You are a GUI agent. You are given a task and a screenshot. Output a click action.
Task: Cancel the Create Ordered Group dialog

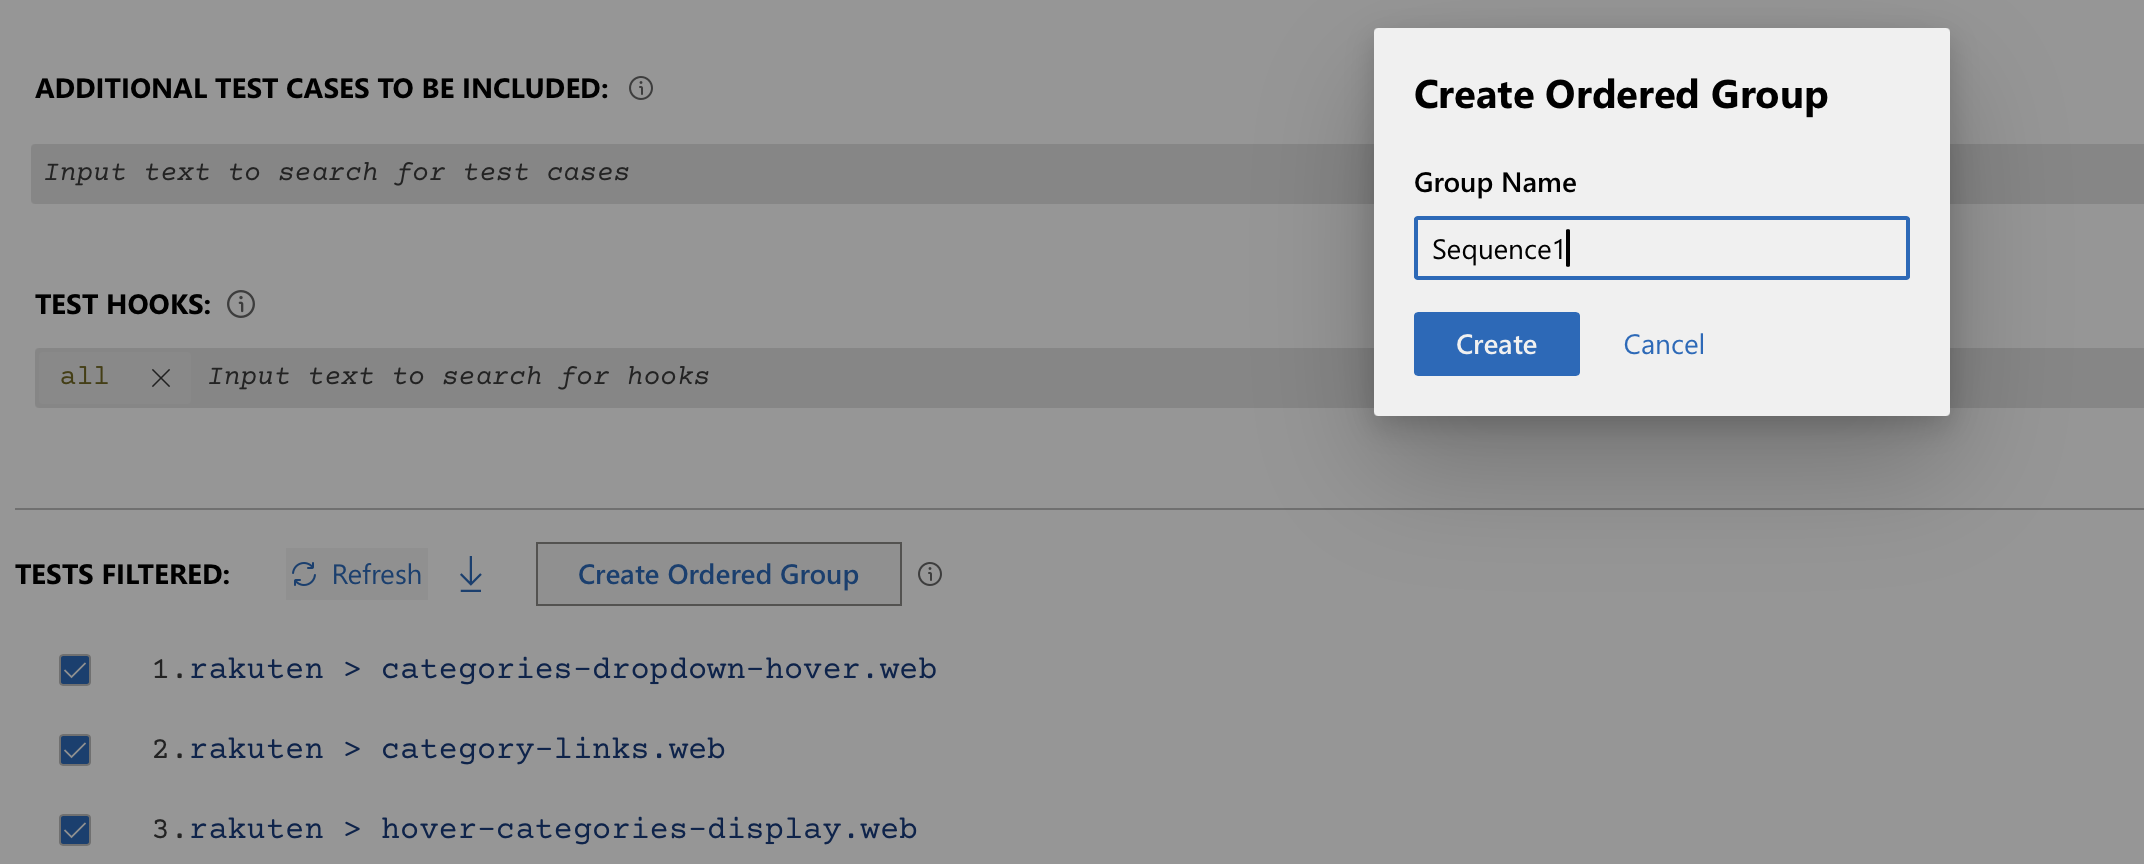coord(1663,344)
